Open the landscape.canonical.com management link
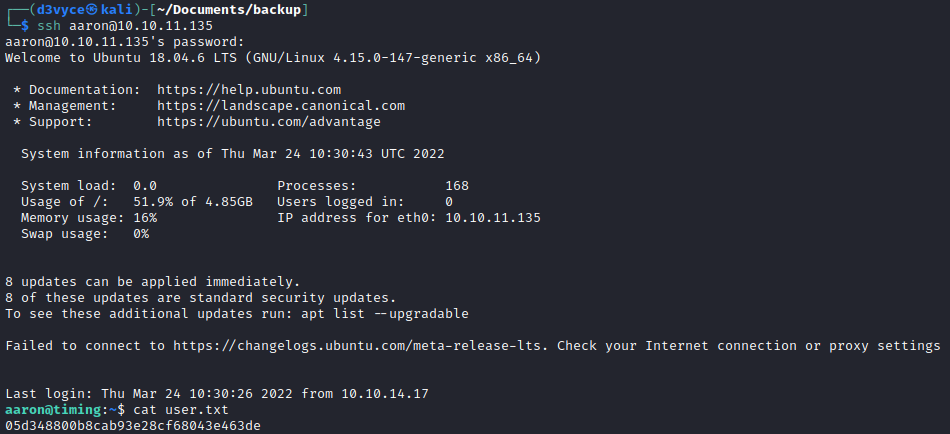This screenshot has width=950, height=434. point(281,105)
